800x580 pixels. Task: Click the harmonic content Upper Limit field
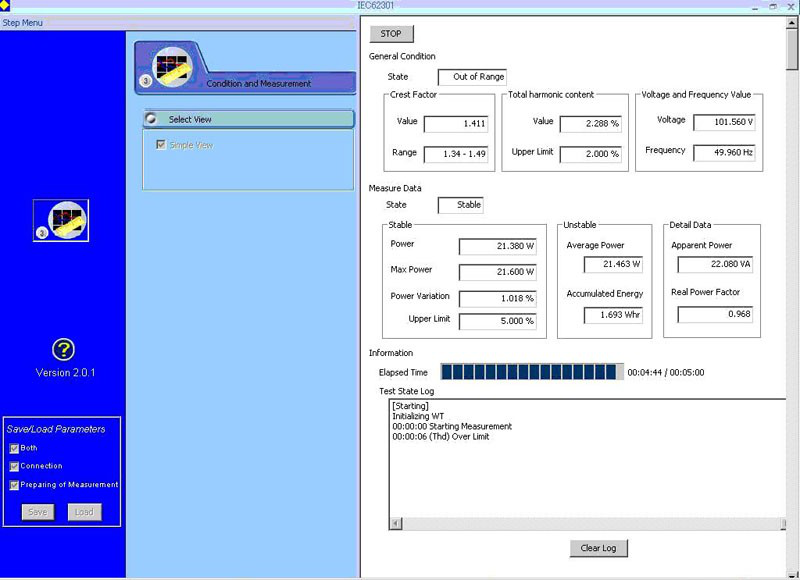590,154
